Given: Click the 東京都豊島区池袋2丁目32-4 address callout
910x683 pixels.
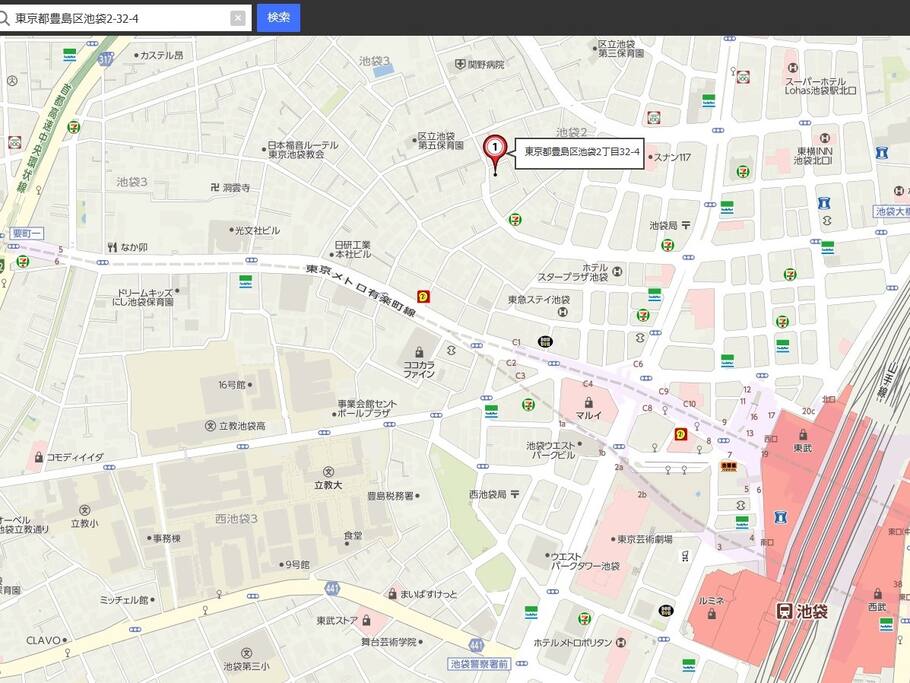Looking at the screenshot, I should pos(582,152).
